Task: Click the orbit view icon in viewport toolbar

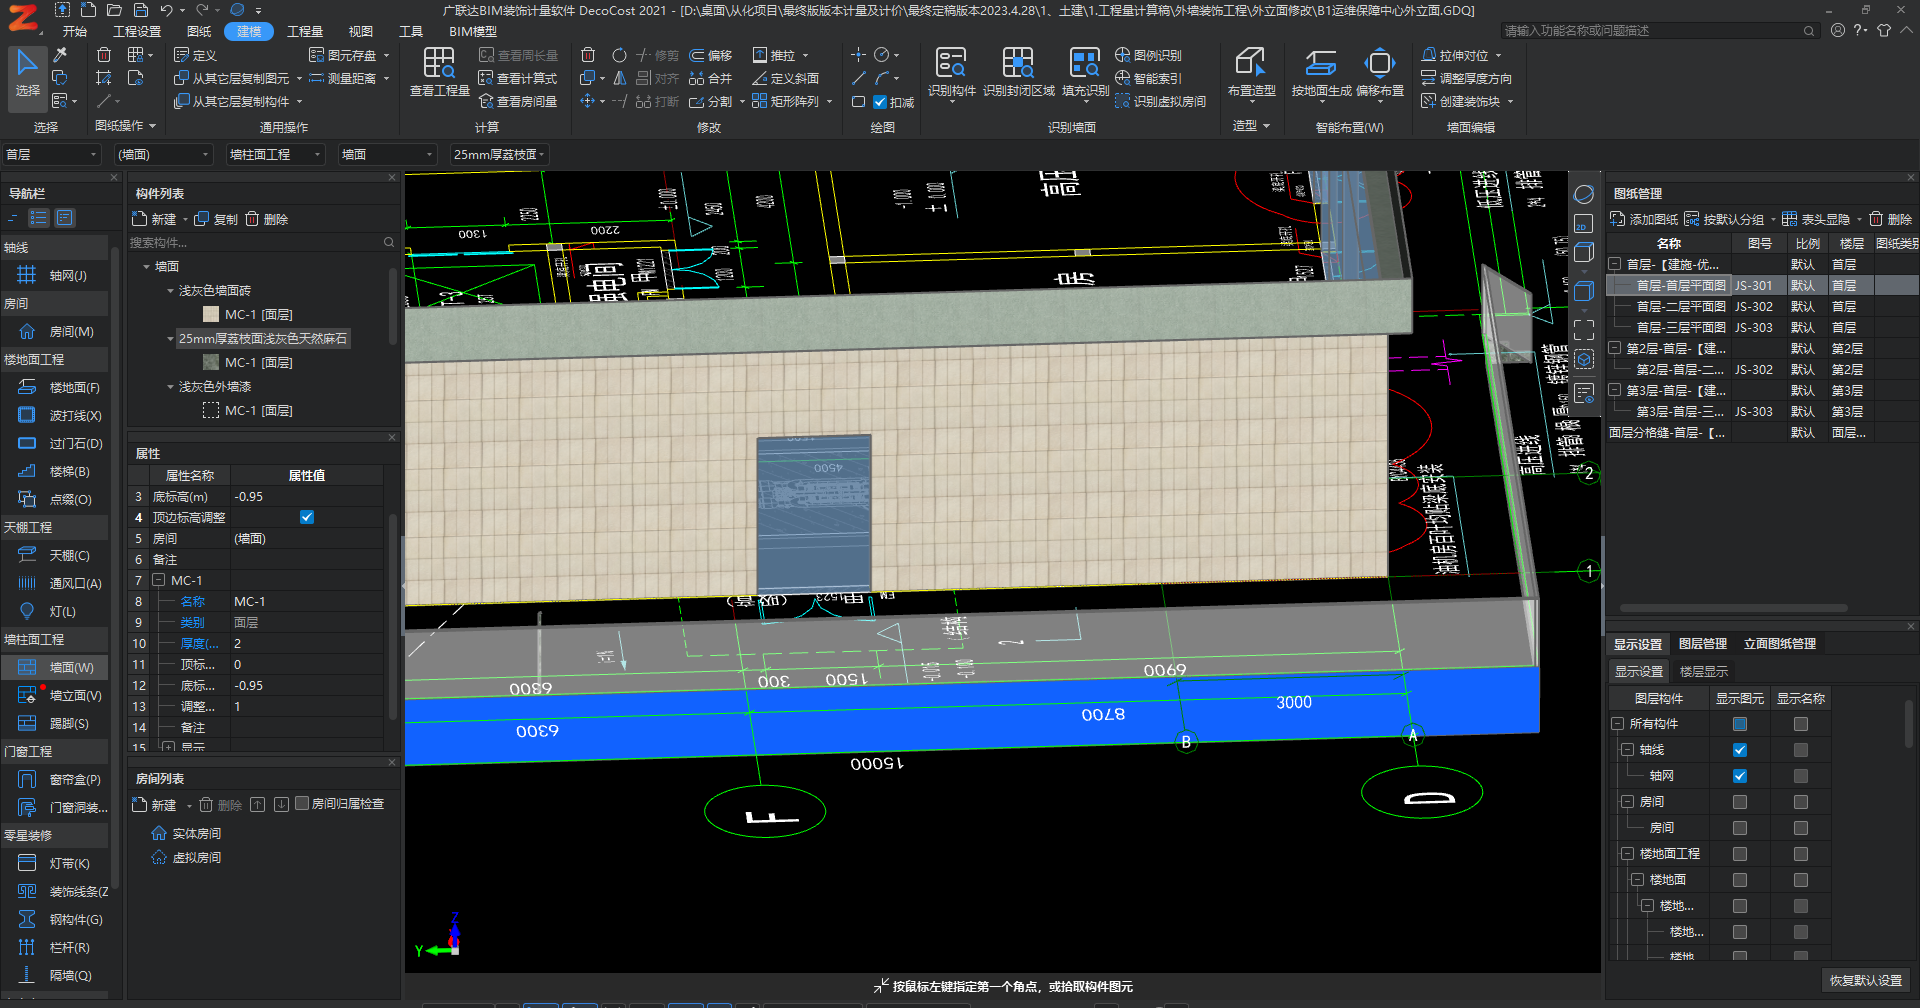Action: (1583, 194)
